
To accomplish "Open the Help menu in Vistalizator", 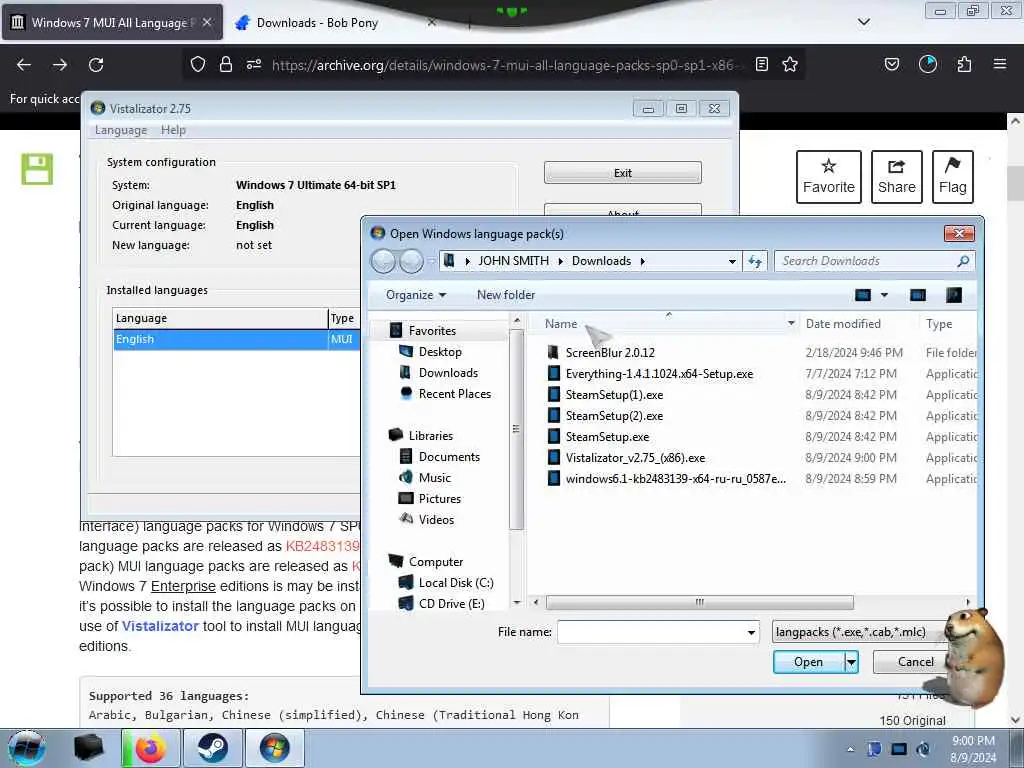I will 174,130.
